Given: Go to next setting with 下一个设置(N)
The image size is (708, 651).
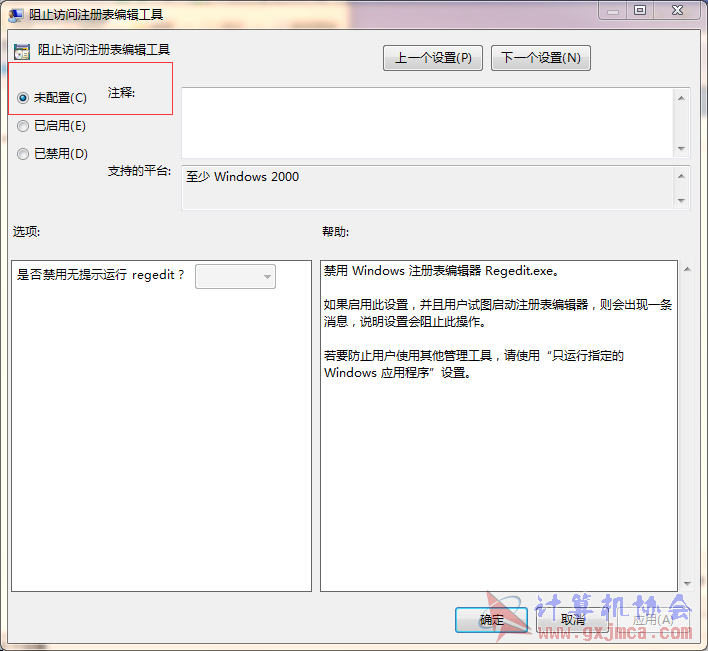Looking at the screenshot, I should tap(541, 58).
